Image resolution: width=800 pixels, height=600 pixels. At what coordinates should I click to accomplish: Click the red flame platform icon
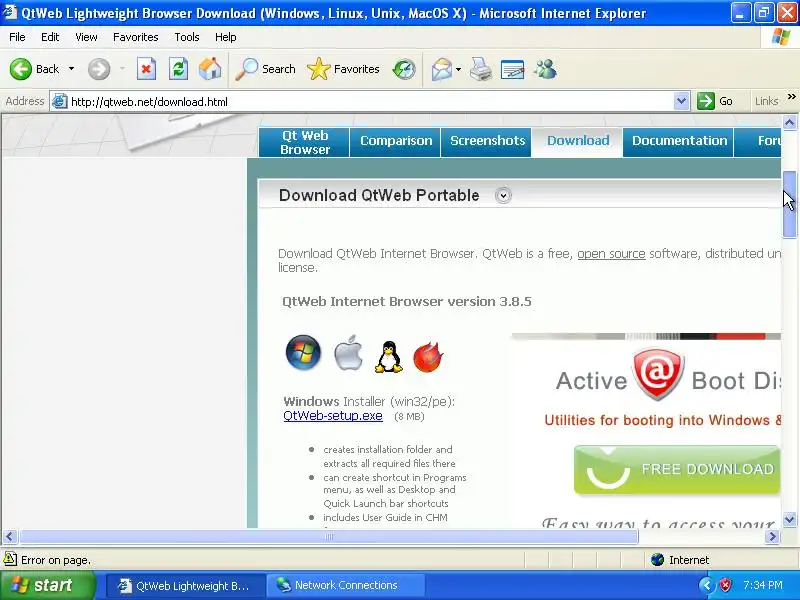(428, 356)
